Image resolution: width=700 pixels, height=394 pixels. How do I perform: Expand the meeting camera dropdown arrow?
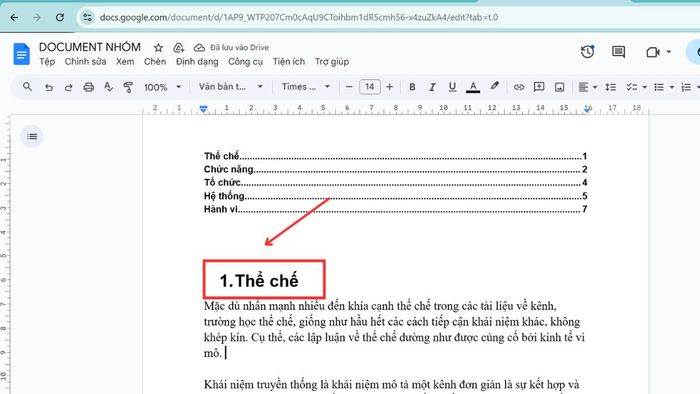click(x=669, y=52)
